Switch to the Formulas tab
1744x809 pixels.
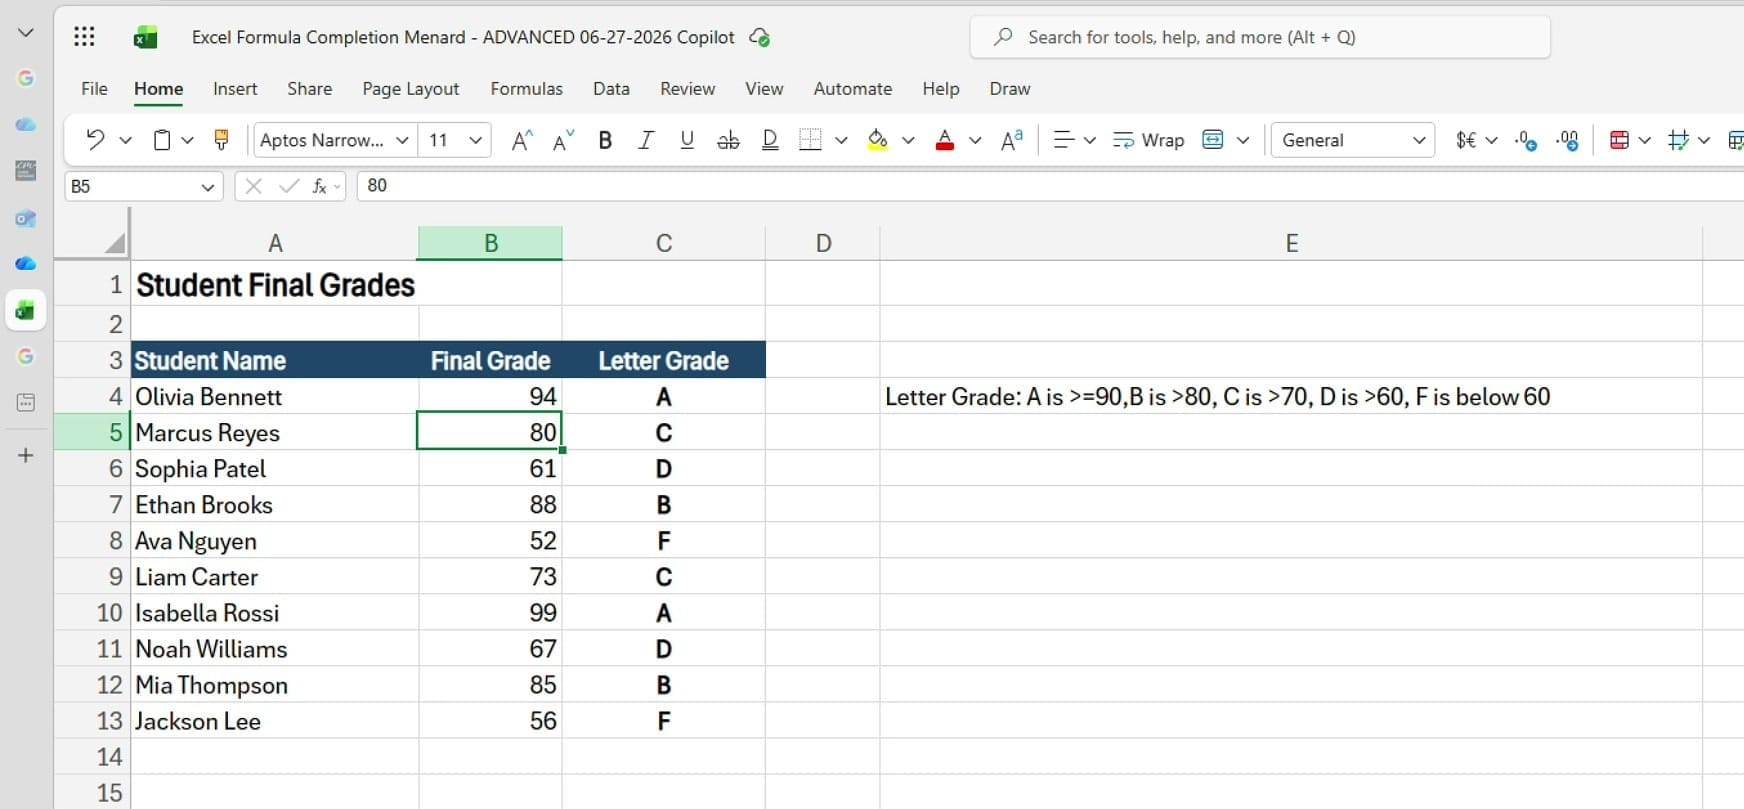pos(527,89)
